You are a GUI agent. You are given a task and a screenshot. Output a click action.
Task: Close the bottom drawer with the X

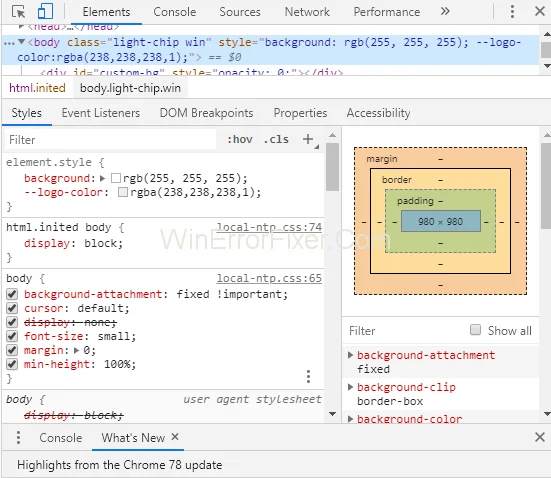tap(540, 437)
